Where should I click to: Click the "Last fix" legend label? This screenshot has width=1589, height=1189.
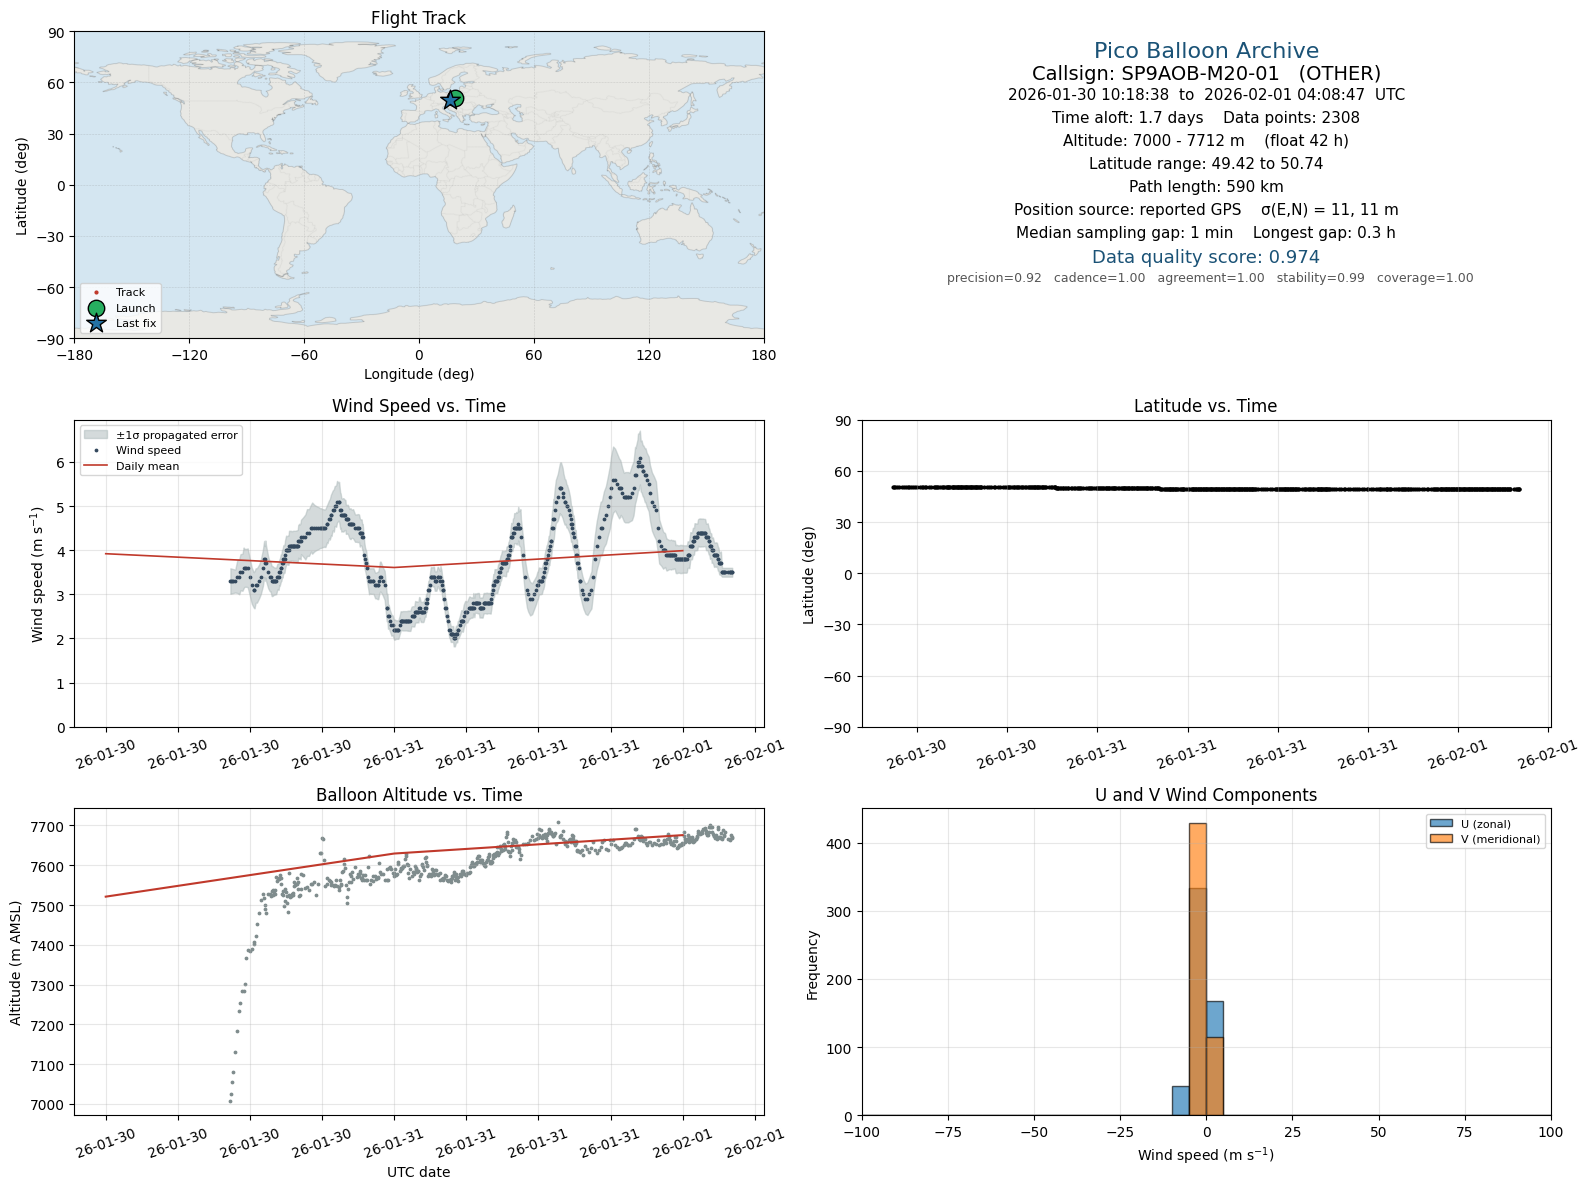(136, 323)
